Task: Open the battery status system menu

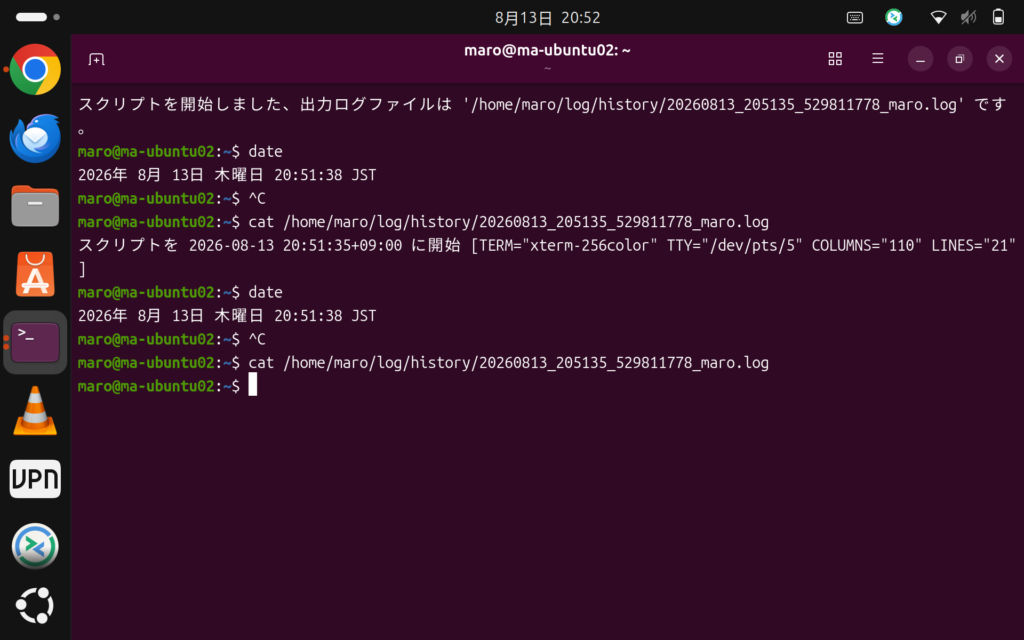Action: [998, 17]
